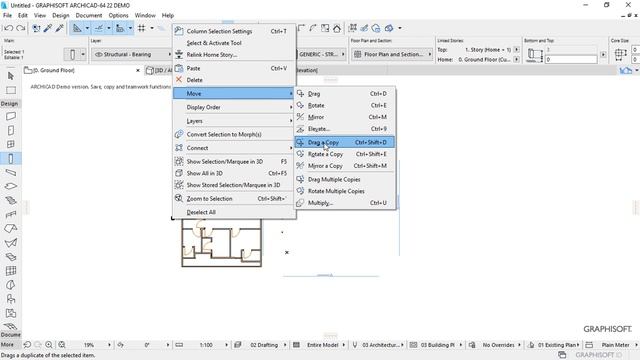Select the Arrow tool in toolbox
Viewport: 640px width, 360px height.
click(x=11, y=76)
